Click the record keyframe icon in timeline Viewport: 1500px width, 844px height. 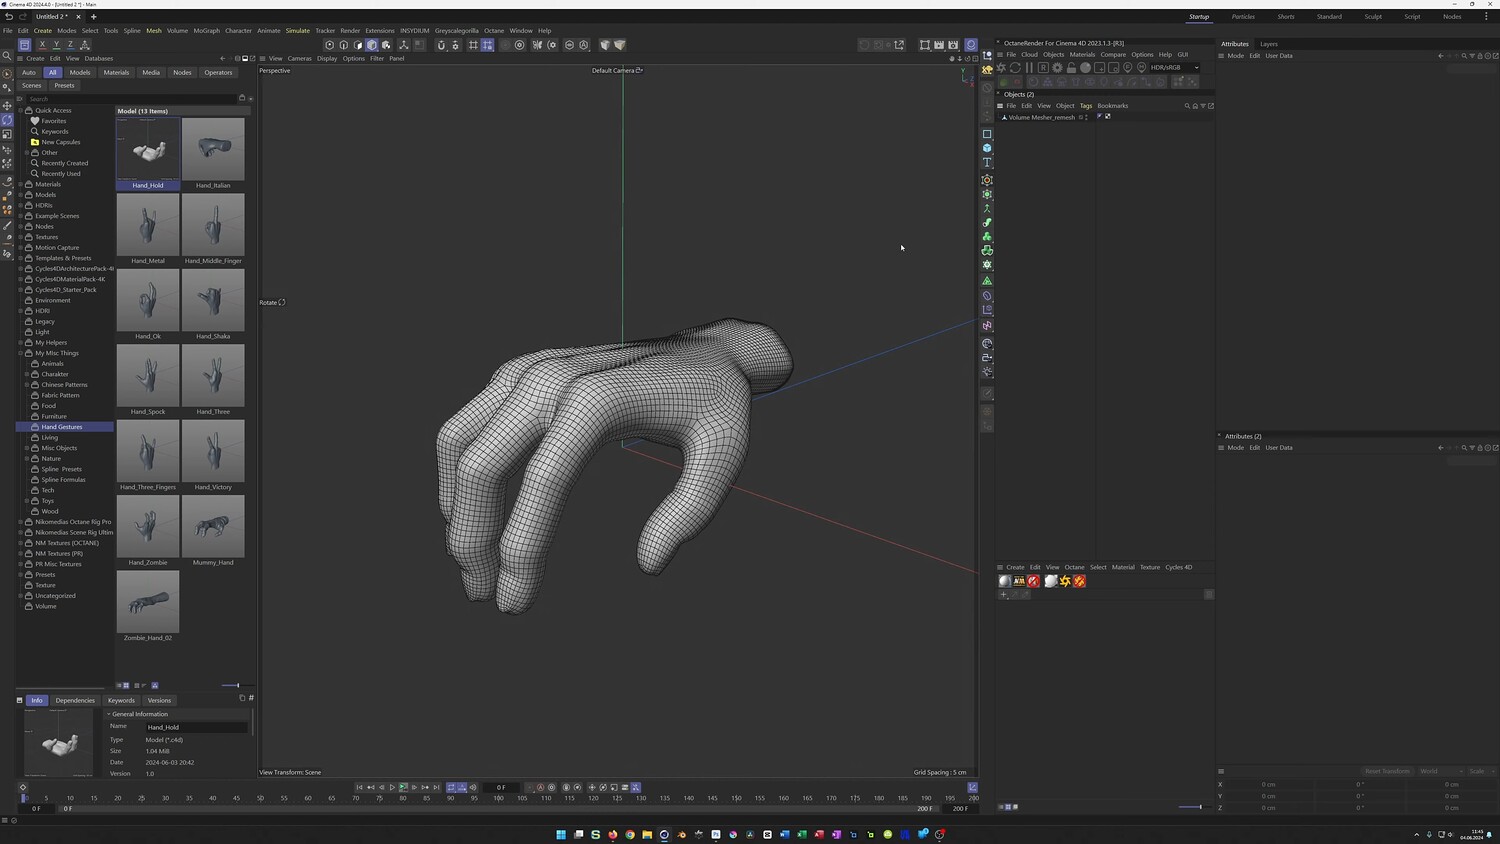click(529, 788)
